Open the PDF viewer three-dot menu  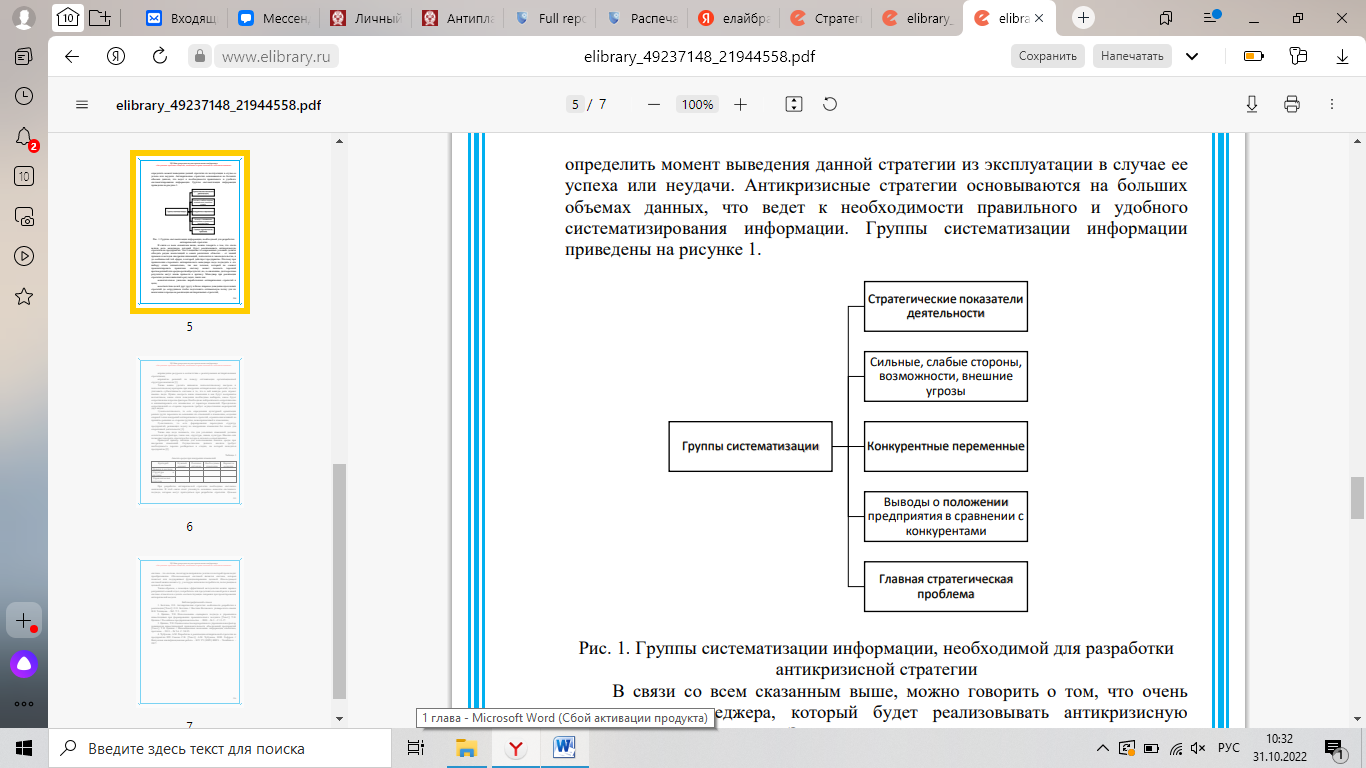tap(1332, 103)
